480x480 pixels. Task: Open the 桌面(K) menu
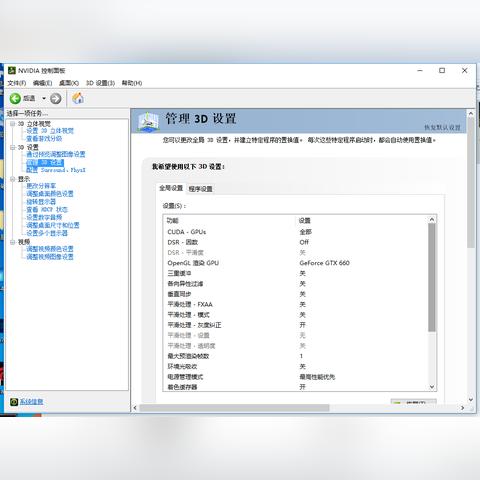(x=69, y=83)
